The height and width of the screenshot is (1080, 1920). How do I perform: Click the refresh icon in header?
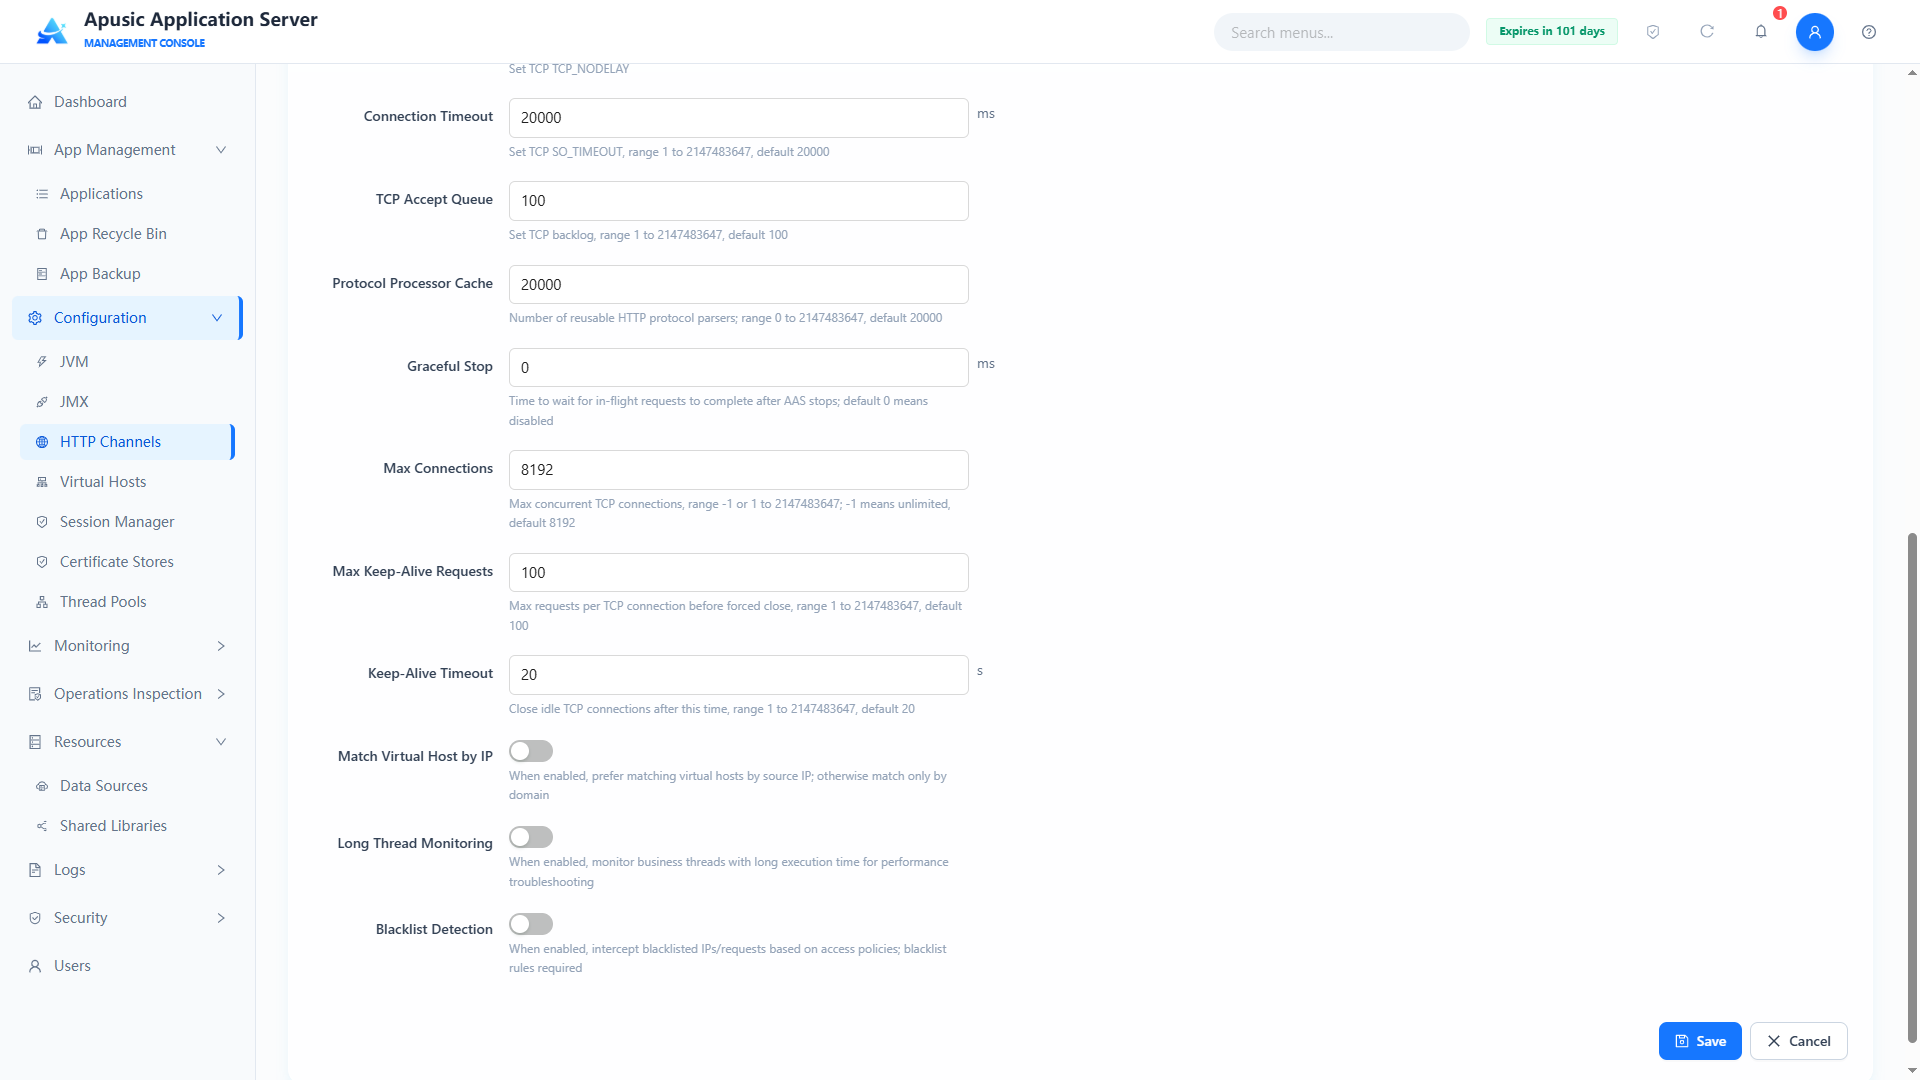(1707, 32)
